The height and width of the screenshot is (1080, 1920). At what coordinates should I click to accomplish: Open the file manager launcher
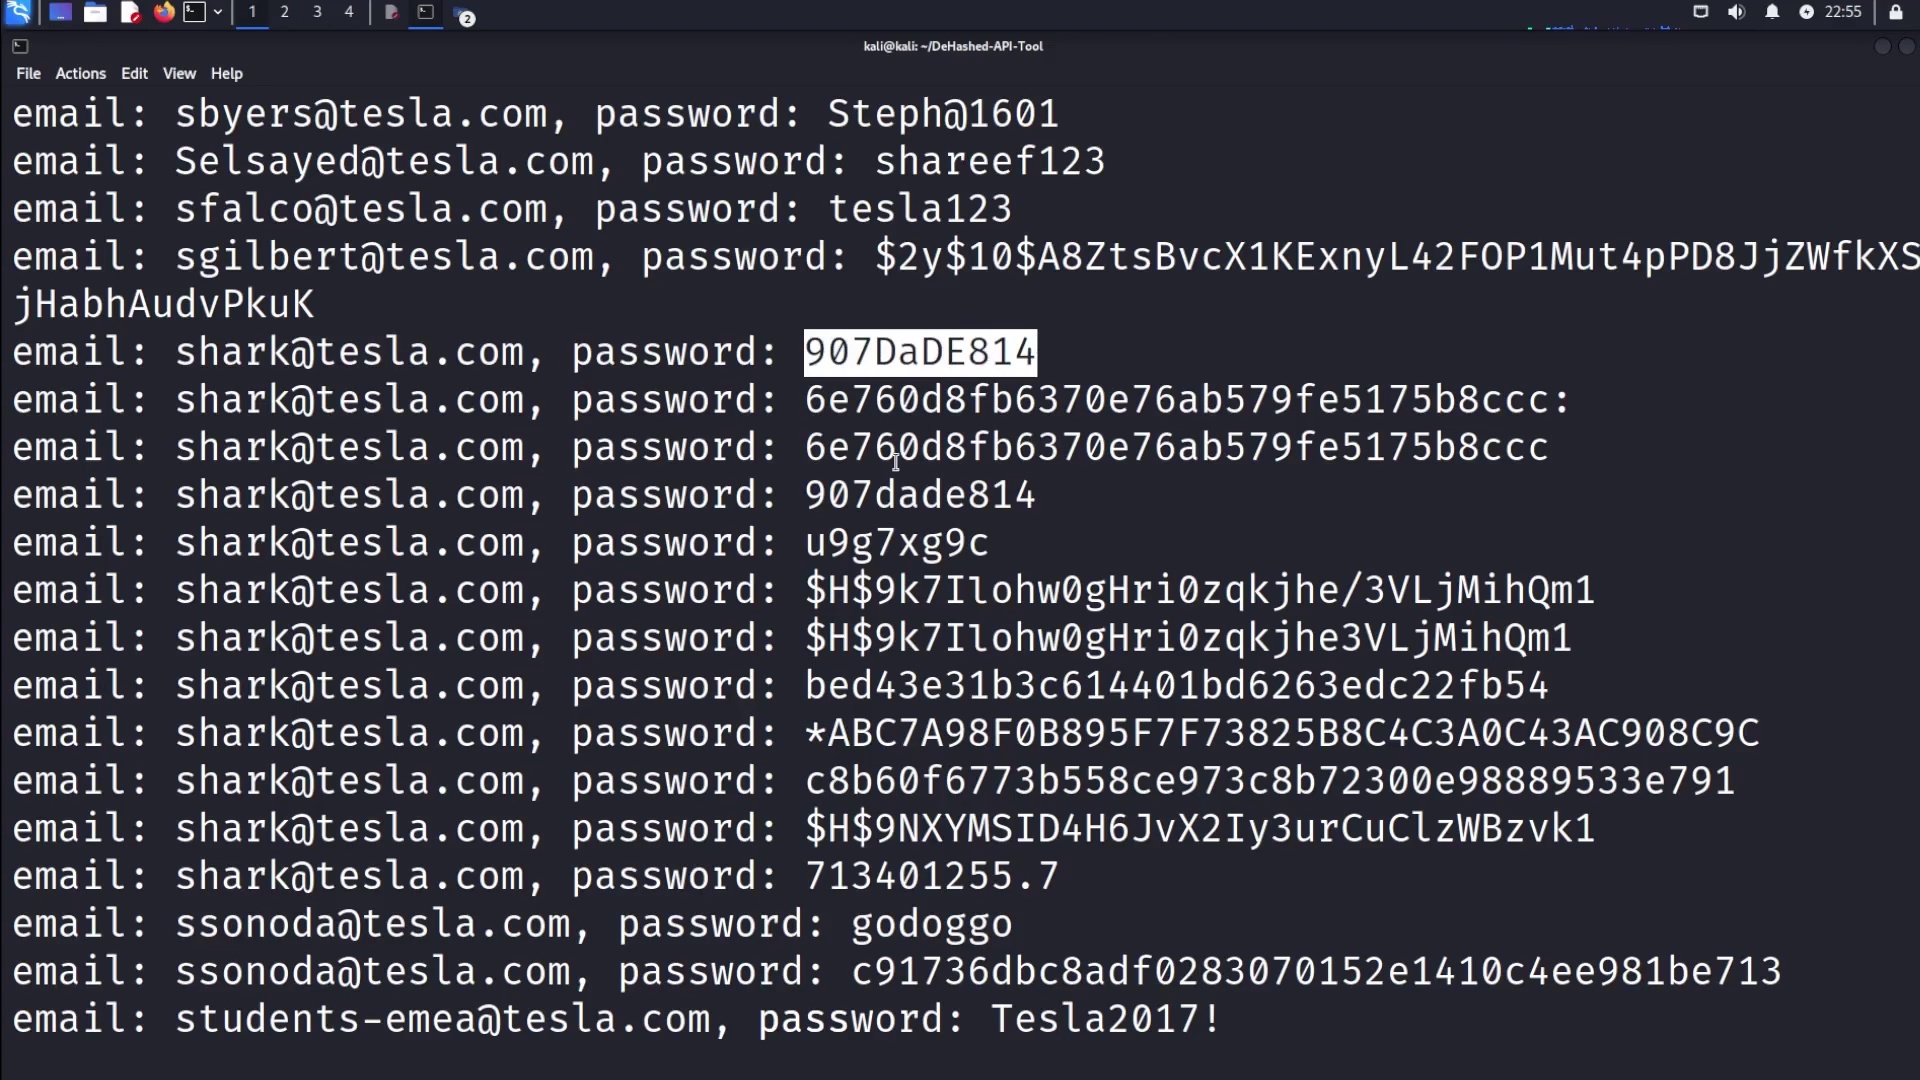[x=95, y=12]
